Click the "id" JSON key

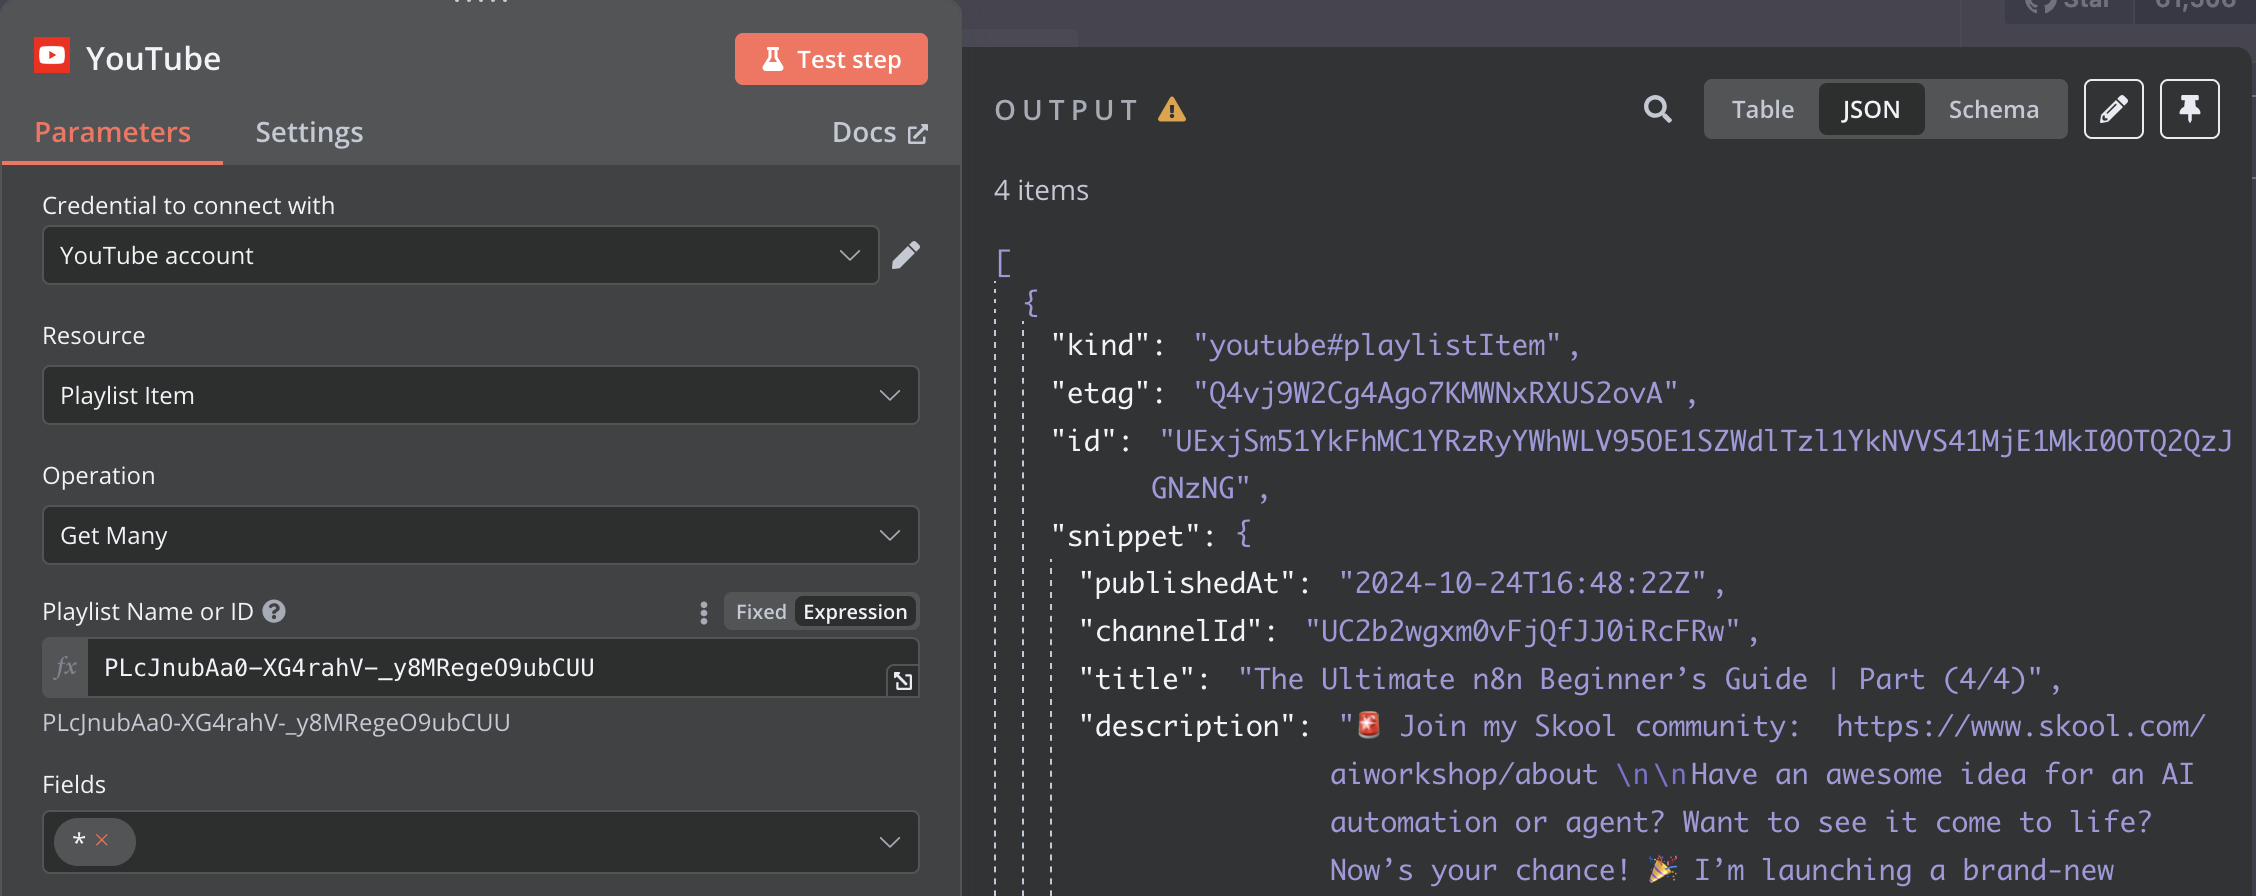(1084, 441)
